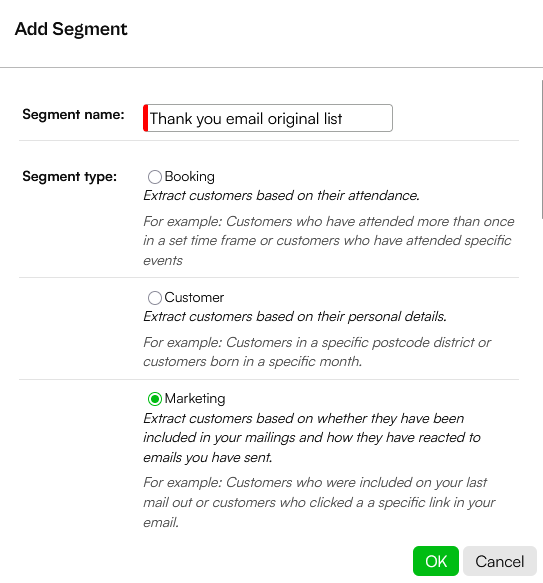Click the Customer example about postcode district
This screenshot has height=583, width=543.
coord(317,352)
